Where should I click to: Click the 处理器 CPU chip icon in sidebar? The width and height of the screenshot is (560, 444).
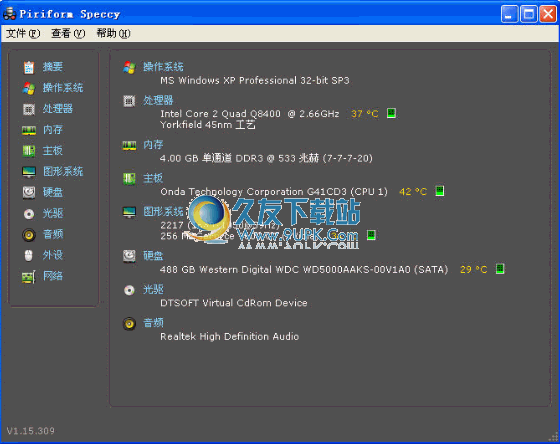pos(29,109)
